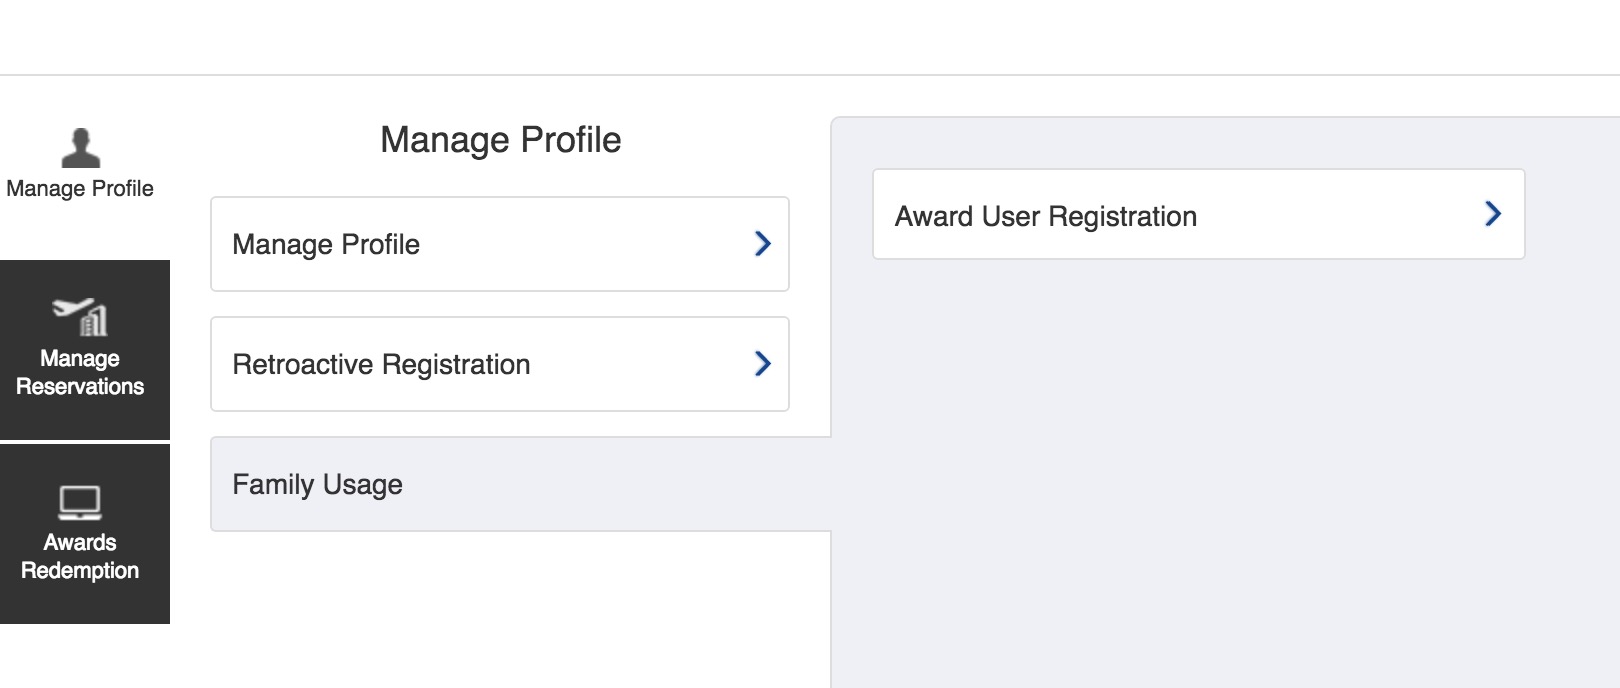Image resolution: width=1620 pixels, height=688 pixels.
Task: Click the 'Retroactive Registration' text label
Action: 381,365
